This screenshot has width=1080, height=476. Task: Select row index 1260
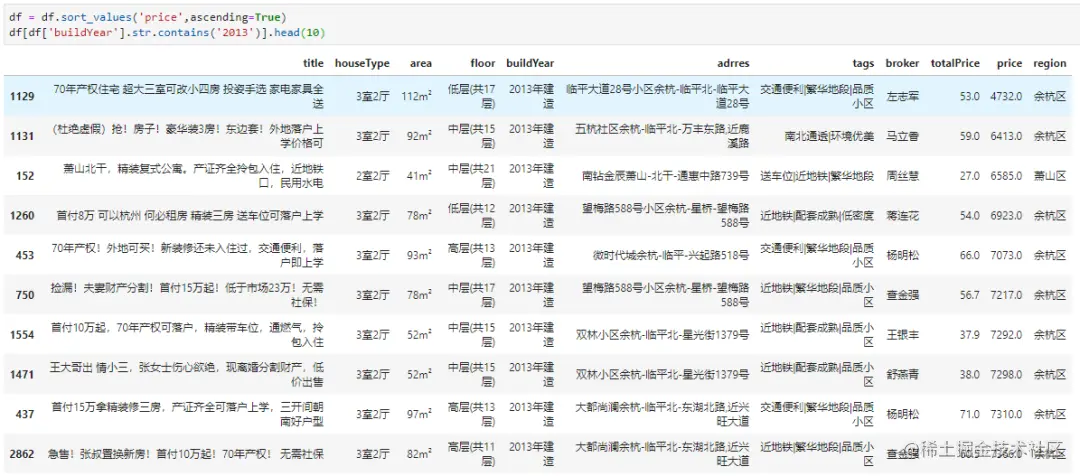[x=22, y=216]
